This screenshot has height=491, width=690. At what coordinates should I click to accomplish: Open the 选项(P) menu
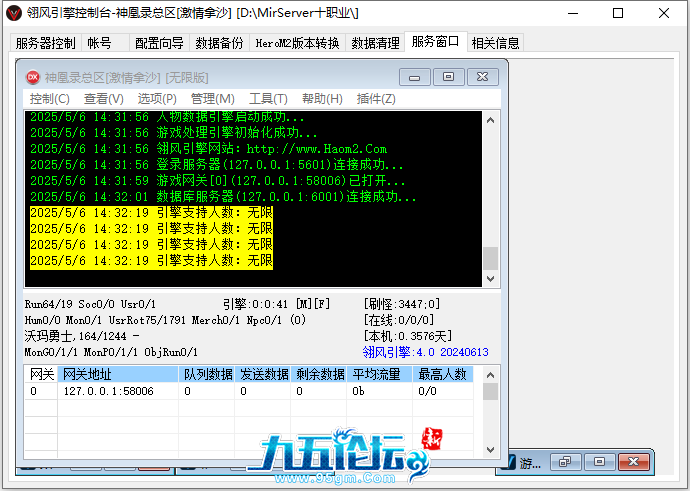point(157,99)
